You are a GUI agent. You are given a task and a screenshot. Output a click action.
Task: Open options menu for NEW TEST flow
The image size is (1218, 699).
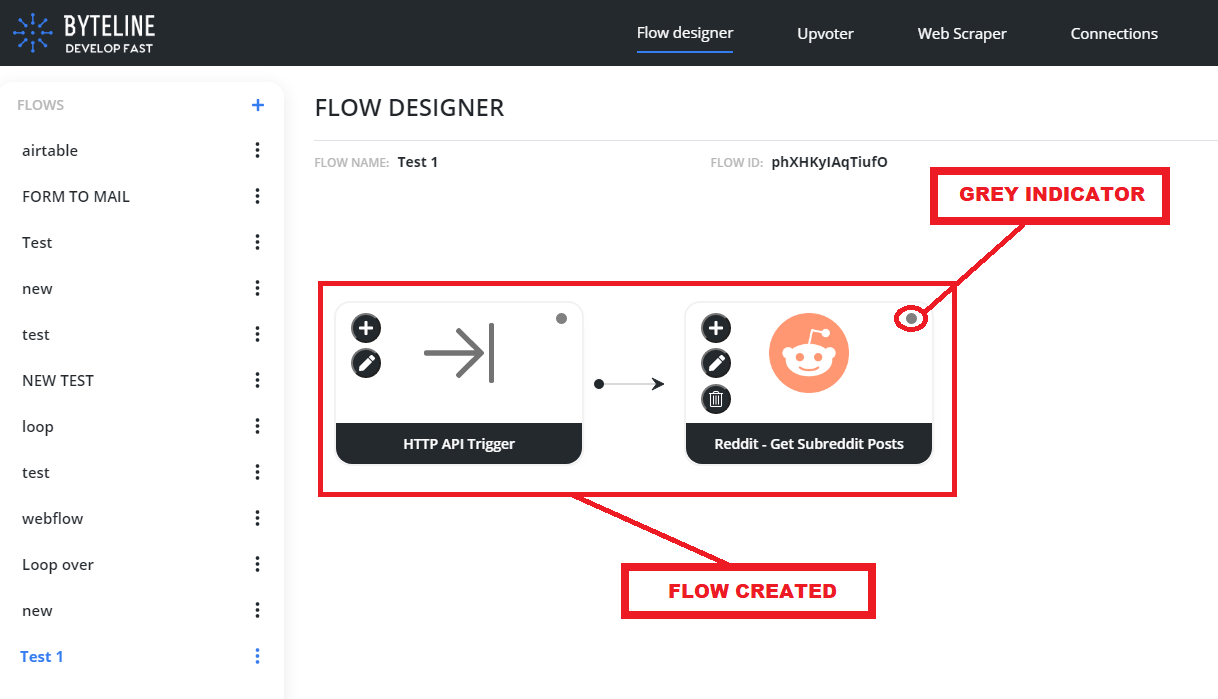257,380
